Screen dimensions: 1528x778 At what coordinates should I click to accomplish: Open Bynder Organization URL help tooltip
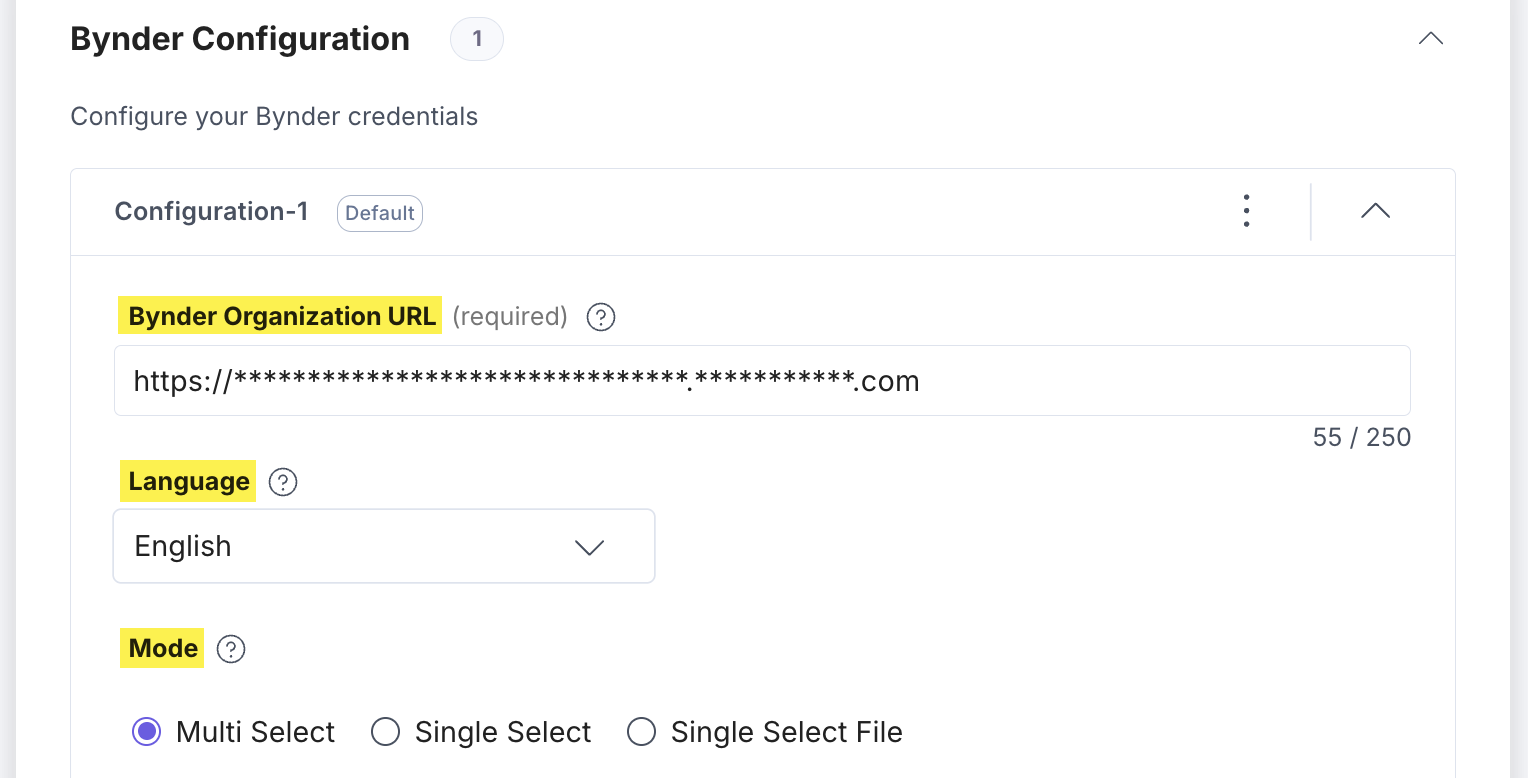point(600,317)
